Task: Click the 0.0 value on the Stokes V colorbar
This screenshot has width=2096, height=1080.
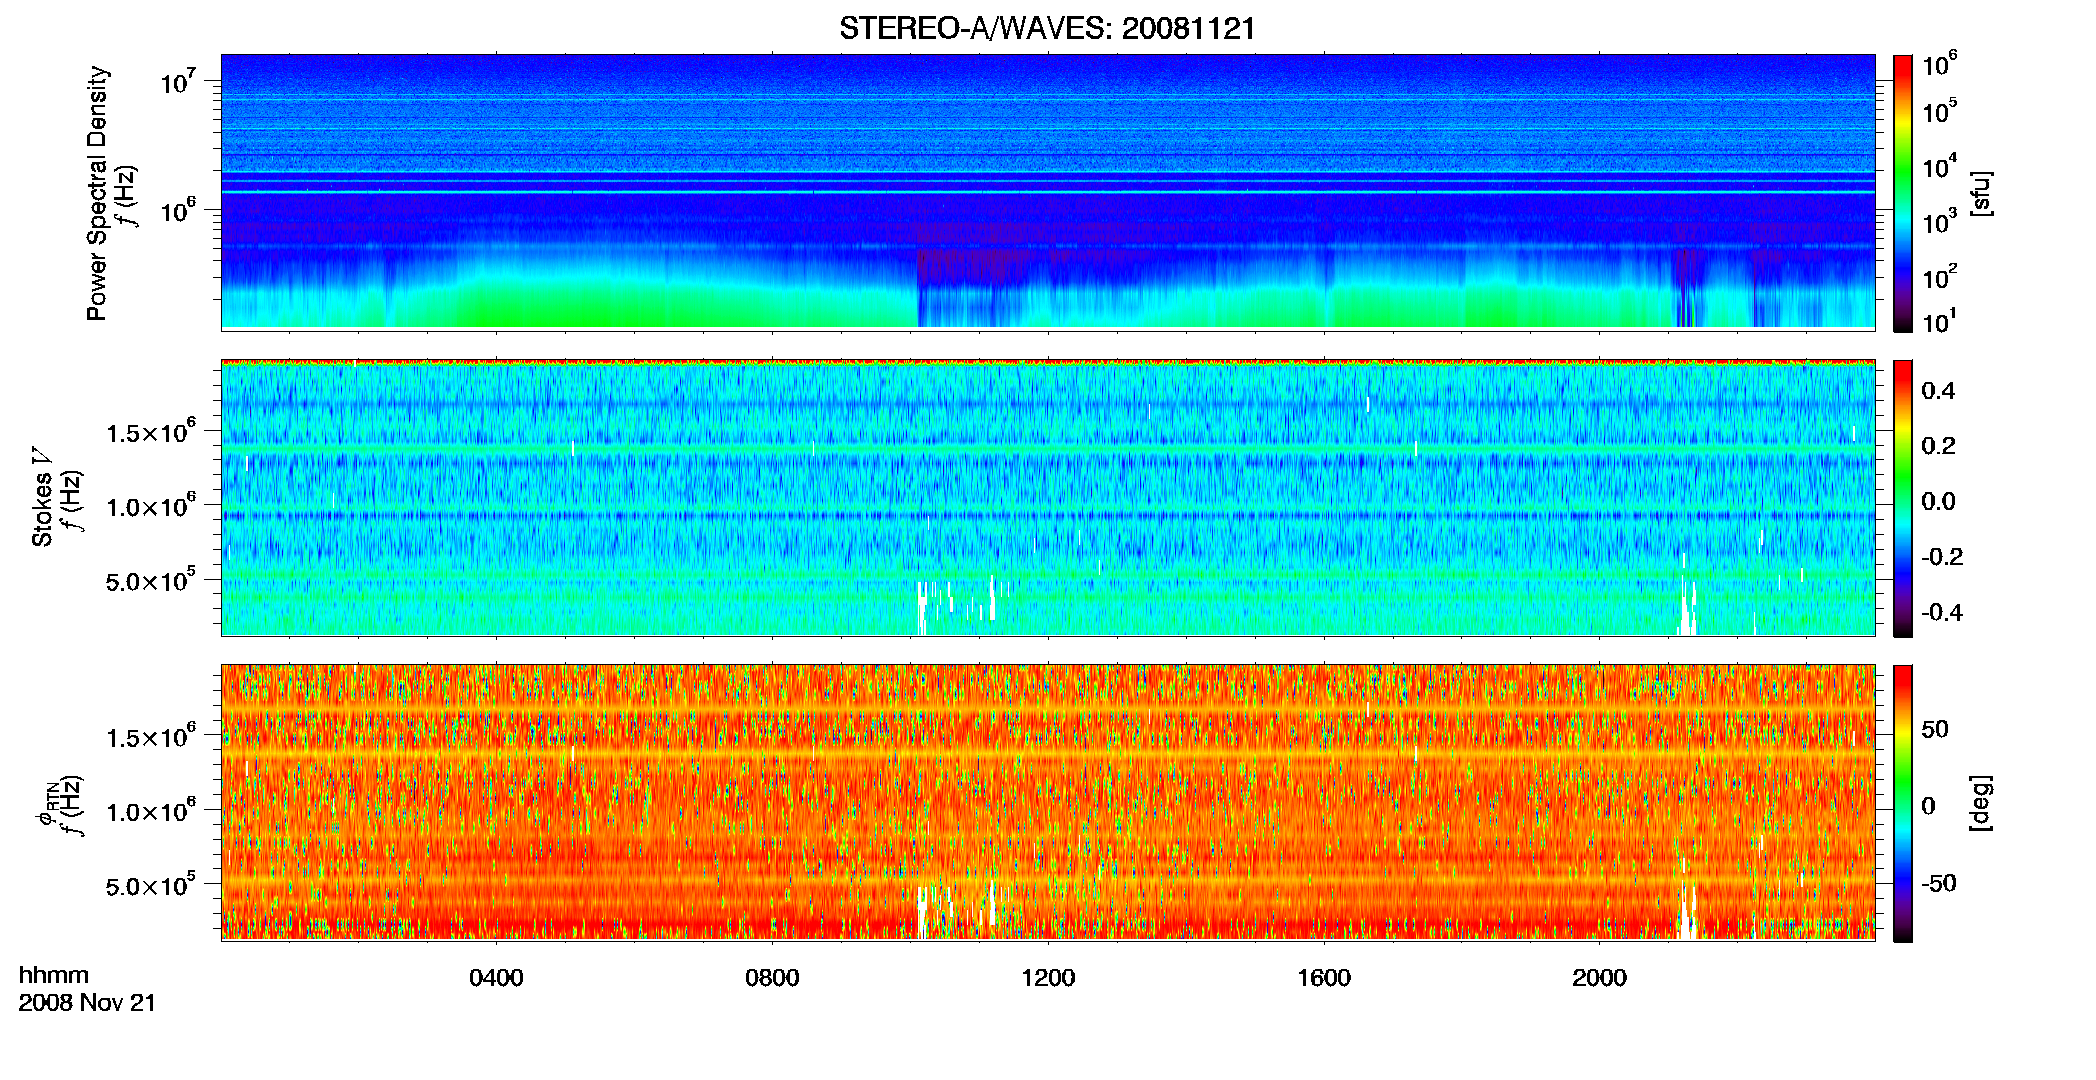Action: 1938,501
